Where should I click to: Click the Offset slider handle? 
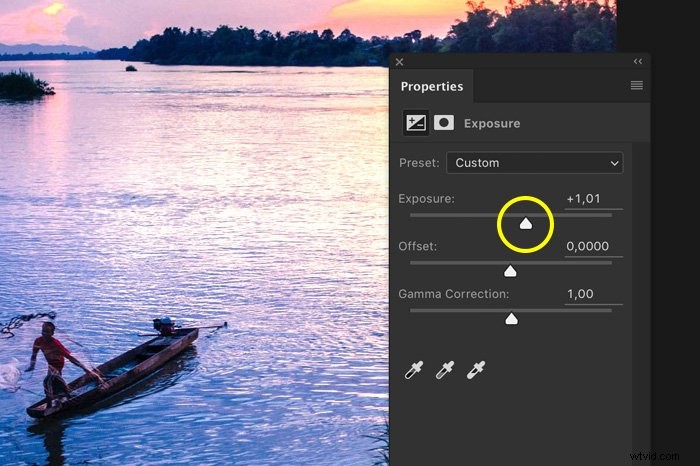point(510,271)
